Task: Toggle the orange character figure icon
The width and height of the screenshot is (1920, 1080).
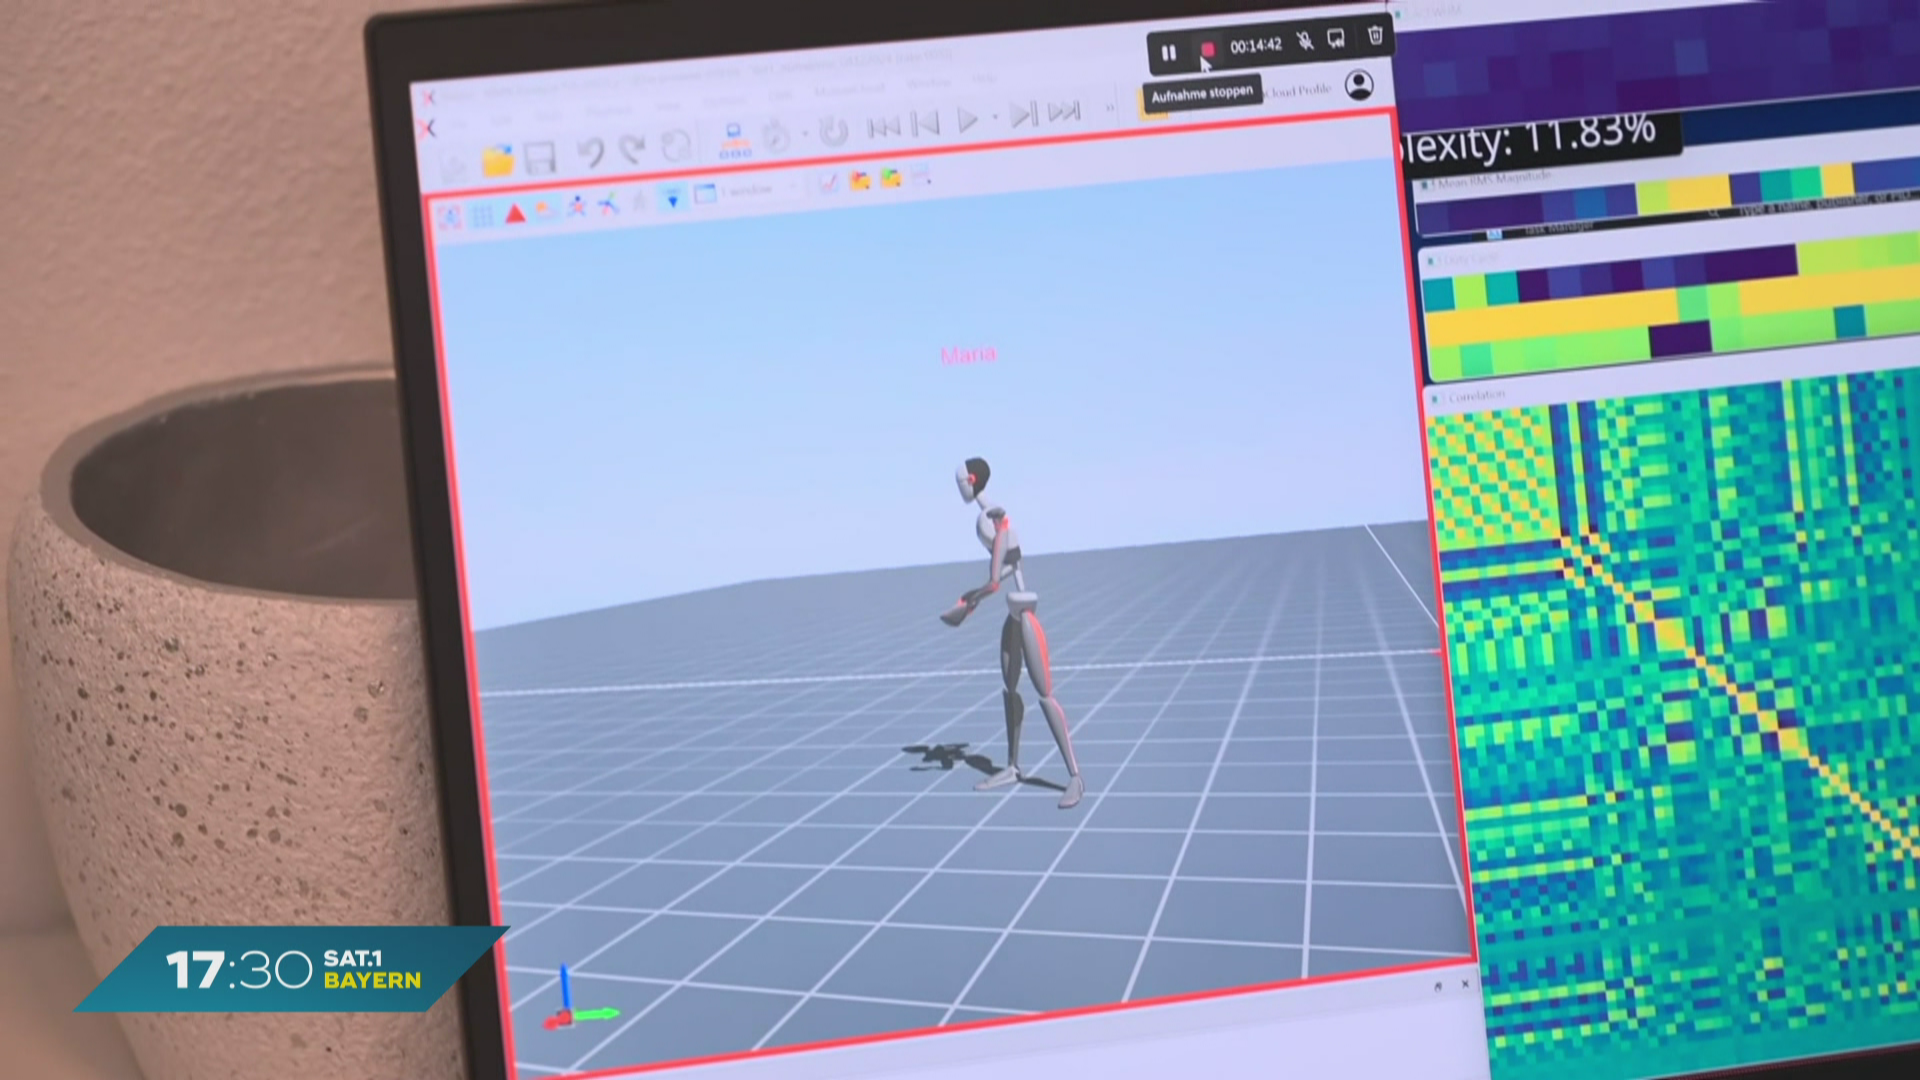Action: (576, 207)
